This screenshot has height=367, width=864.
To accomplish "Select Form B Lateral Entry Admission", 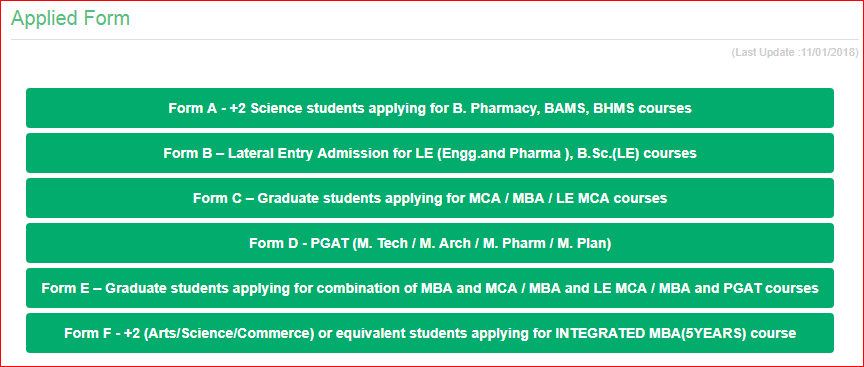I will tap(430, 153).
